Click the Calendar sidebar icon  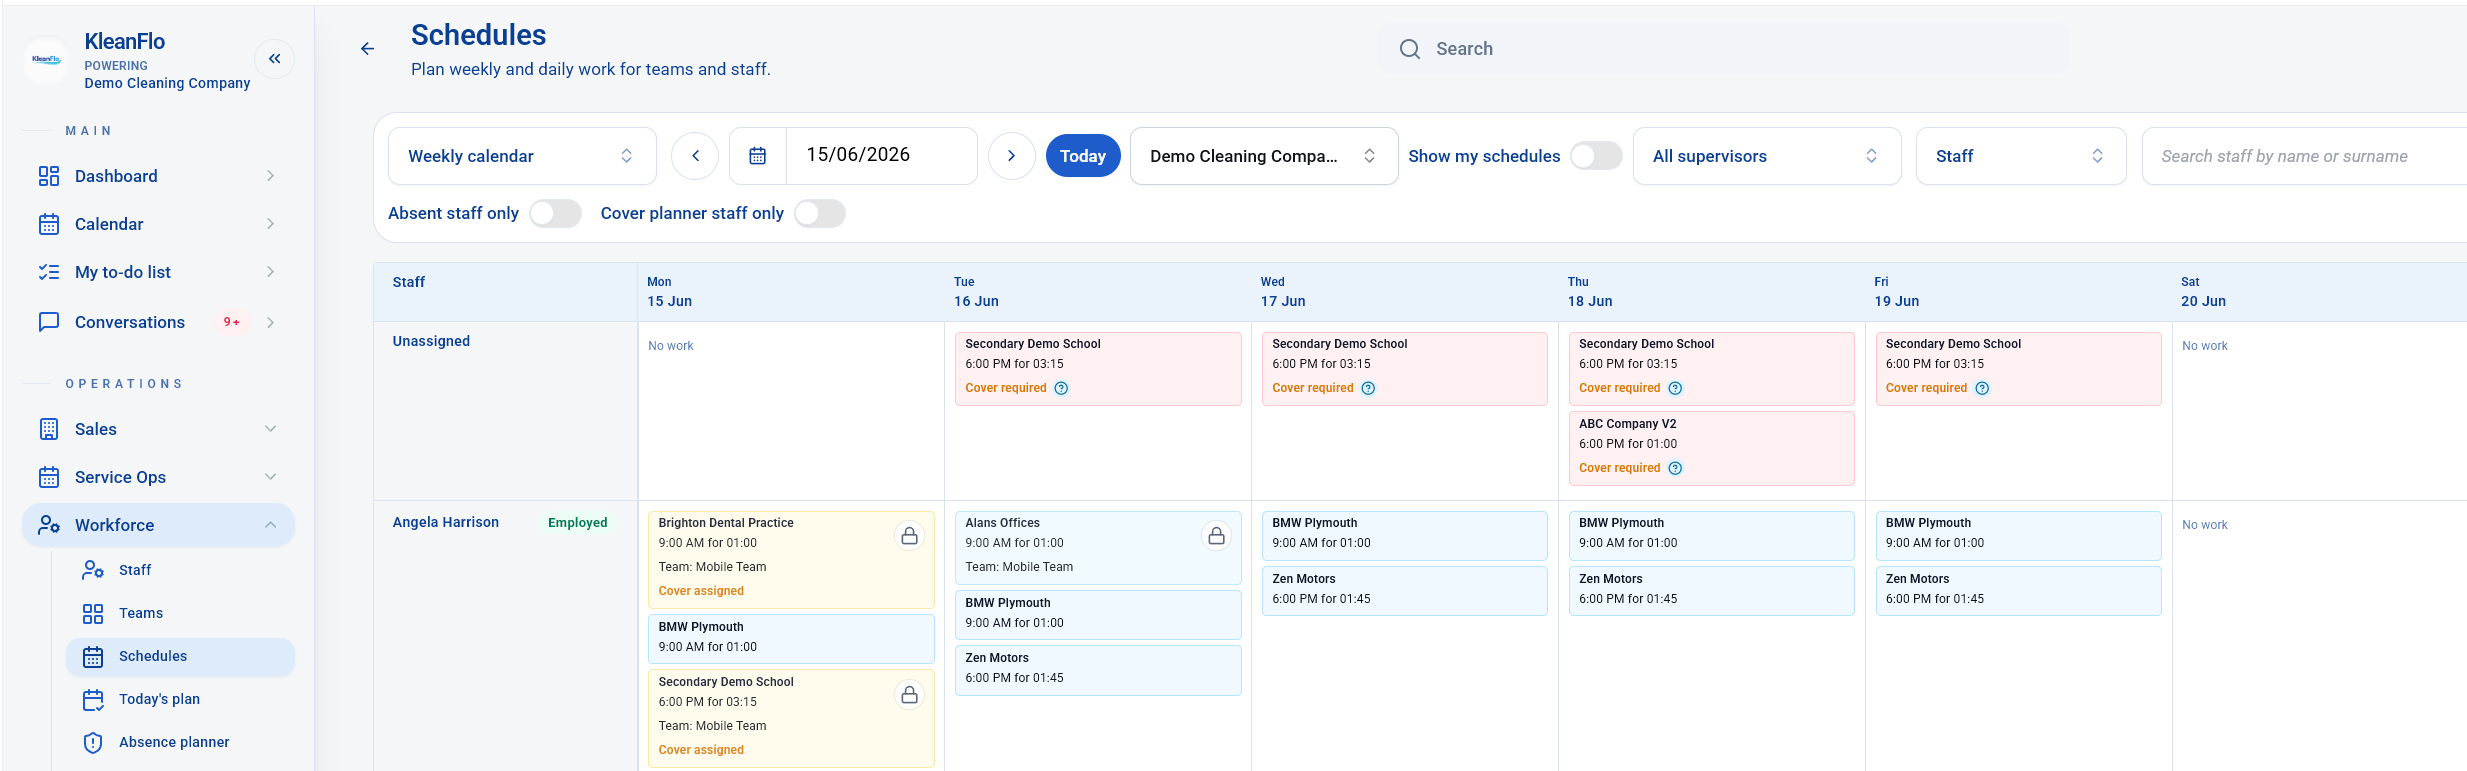pyautogui.click(x=49, y=224)
